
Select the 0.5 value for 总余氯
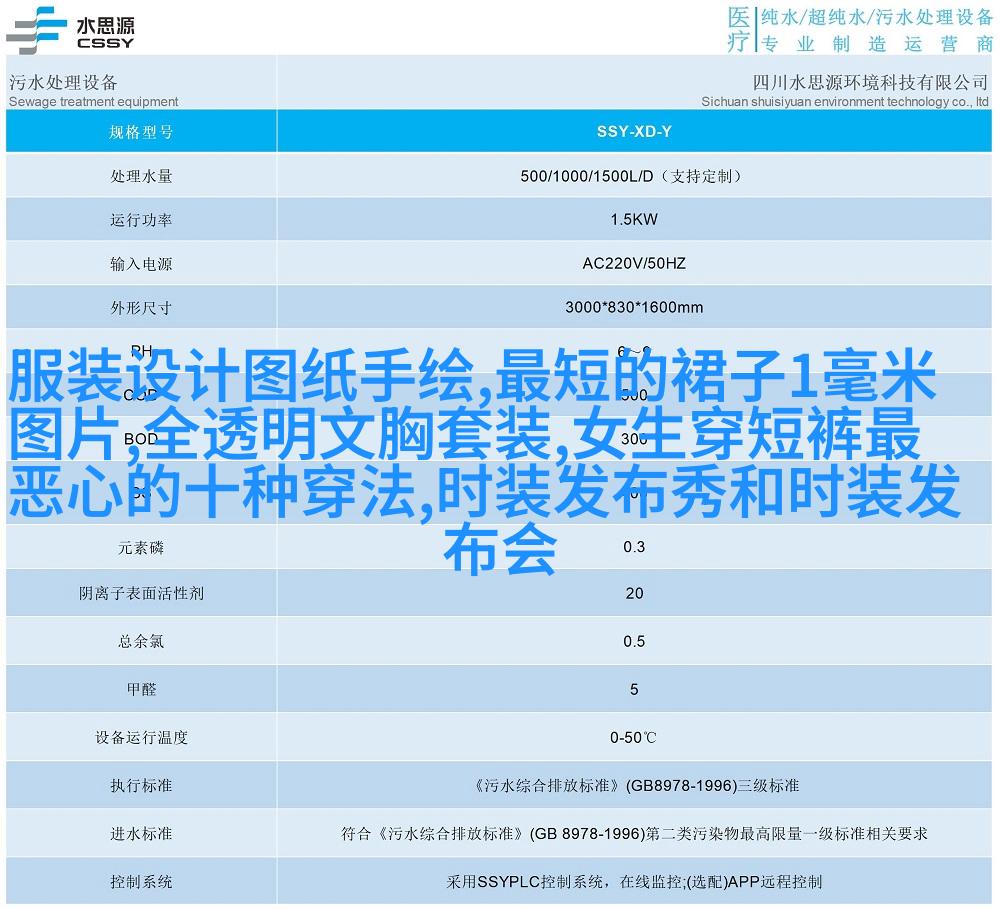[x=634, y=641]
